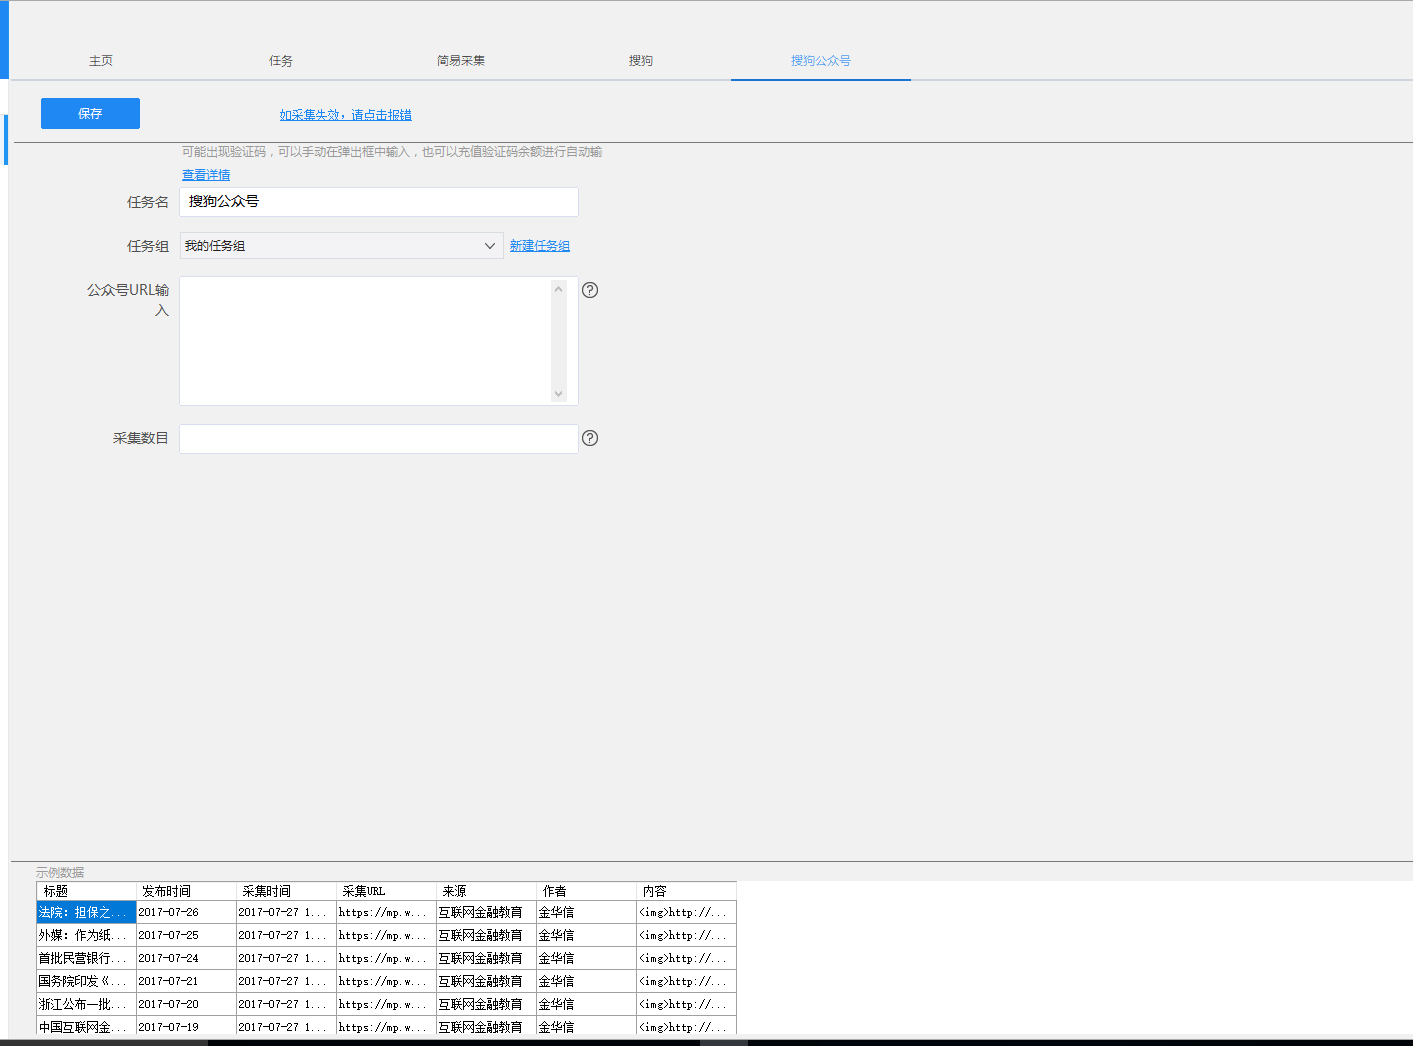Image resolution: width=1413 pixels, height=1046 pixels.
Task: Click scroll-down arrow in URL textarea
Action: 558,394
